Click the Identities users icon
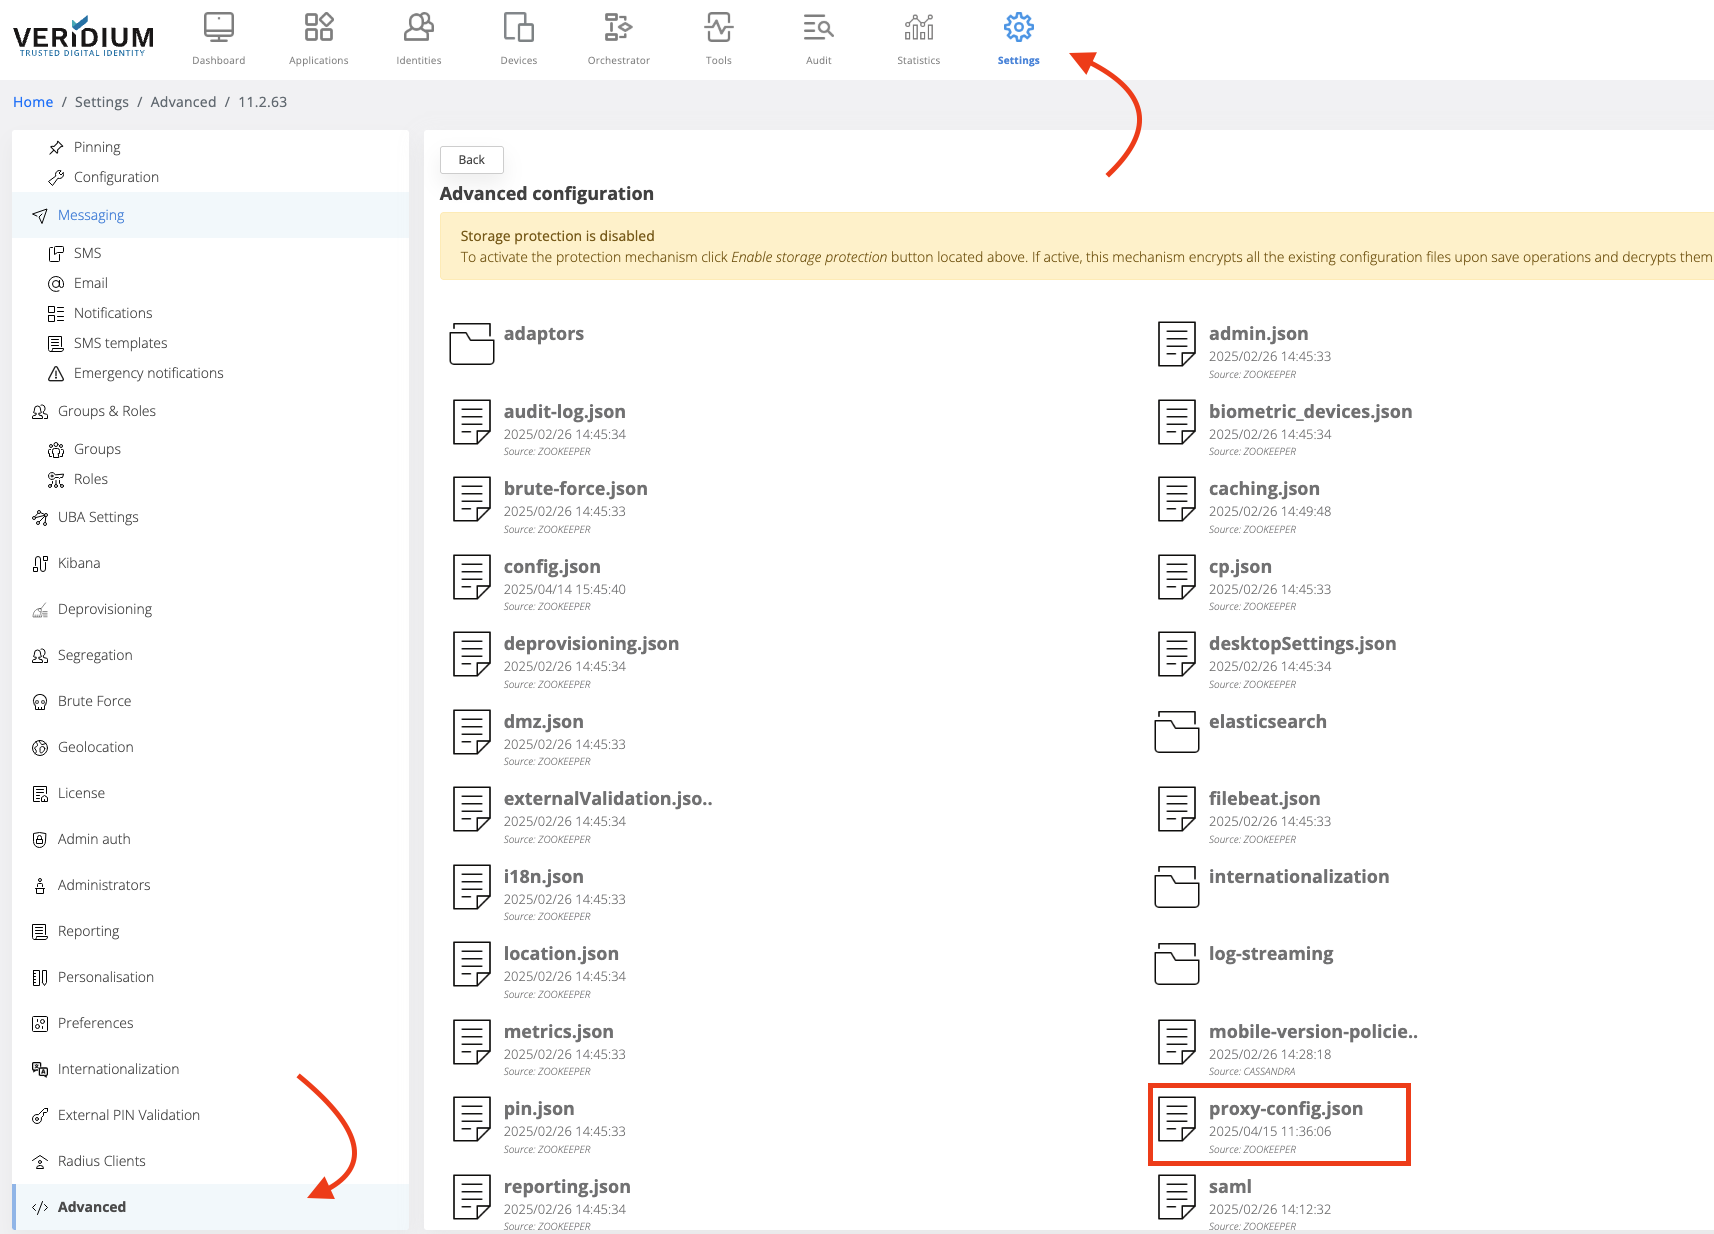This screenshot has width=1714, height=1234. (418, 28)
